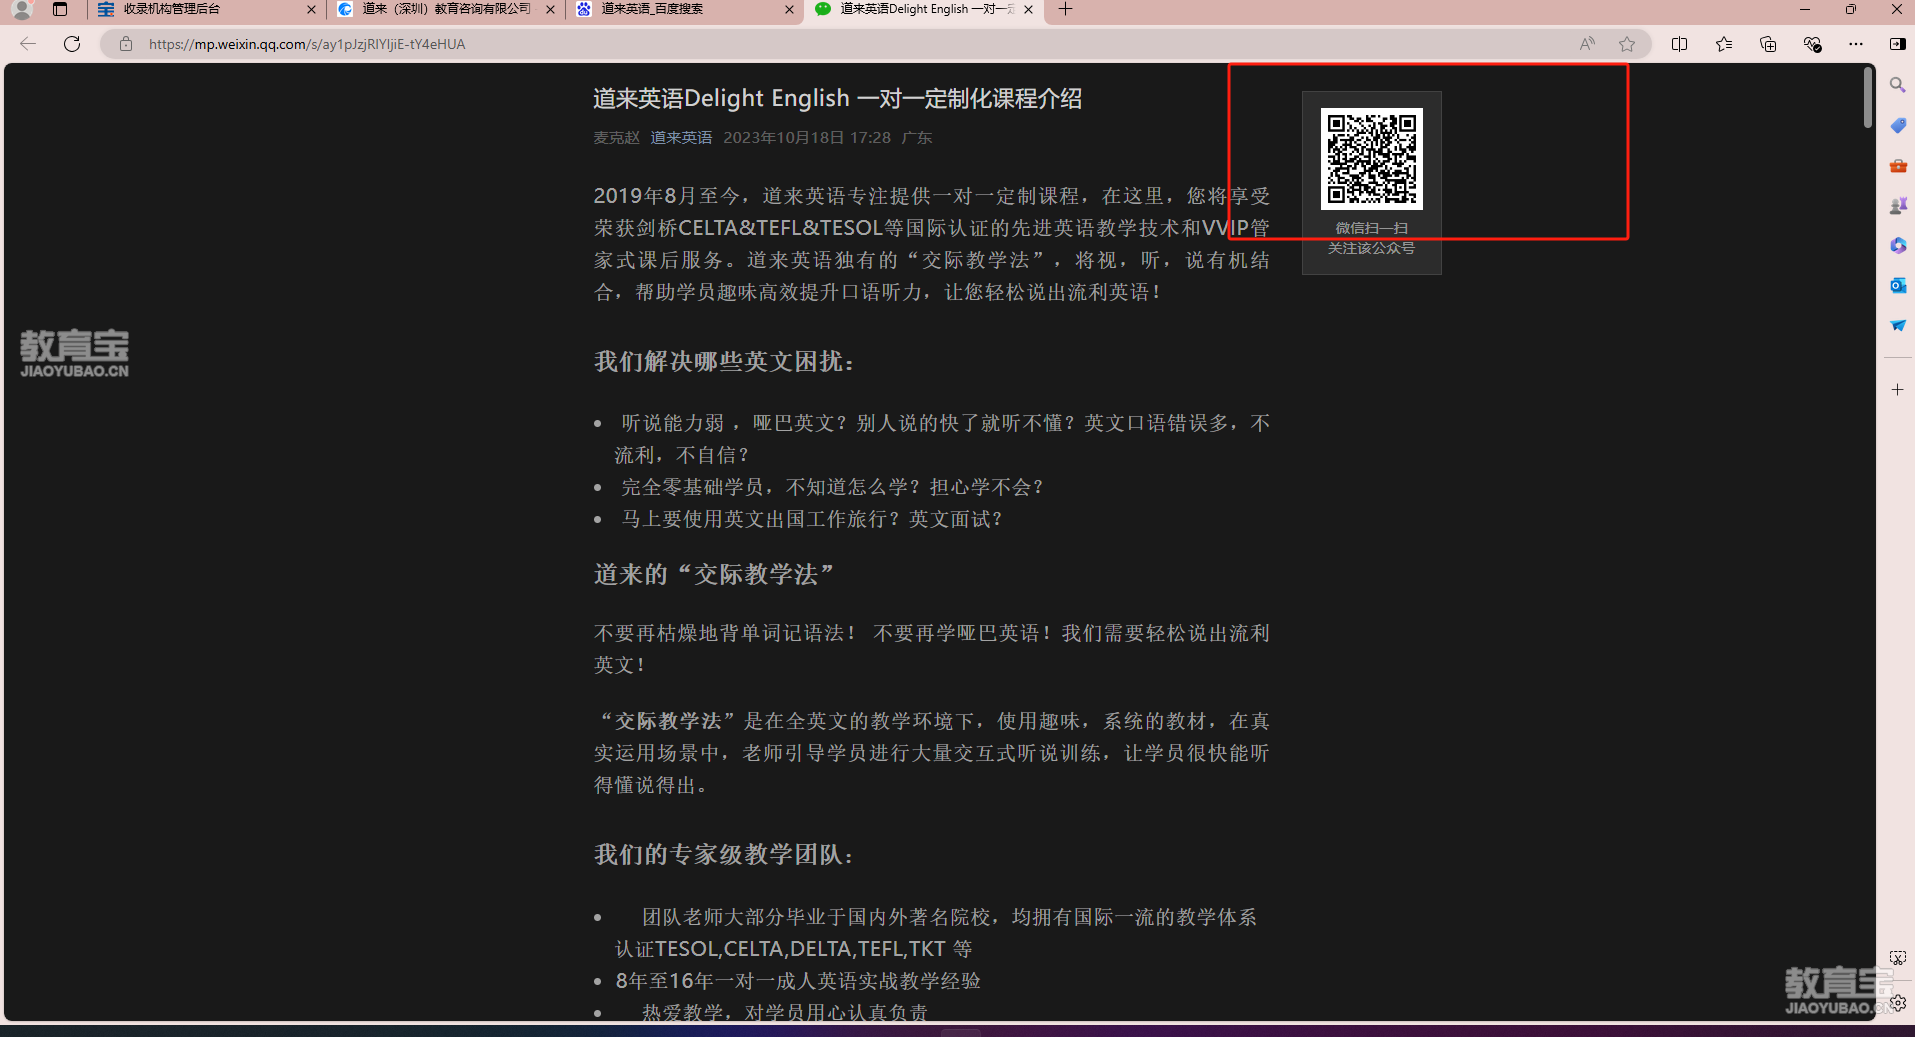This screenshot has height=1037, width=1915.
Task: Toggle the Edge sidebar button
Action: coord(1897,44)
